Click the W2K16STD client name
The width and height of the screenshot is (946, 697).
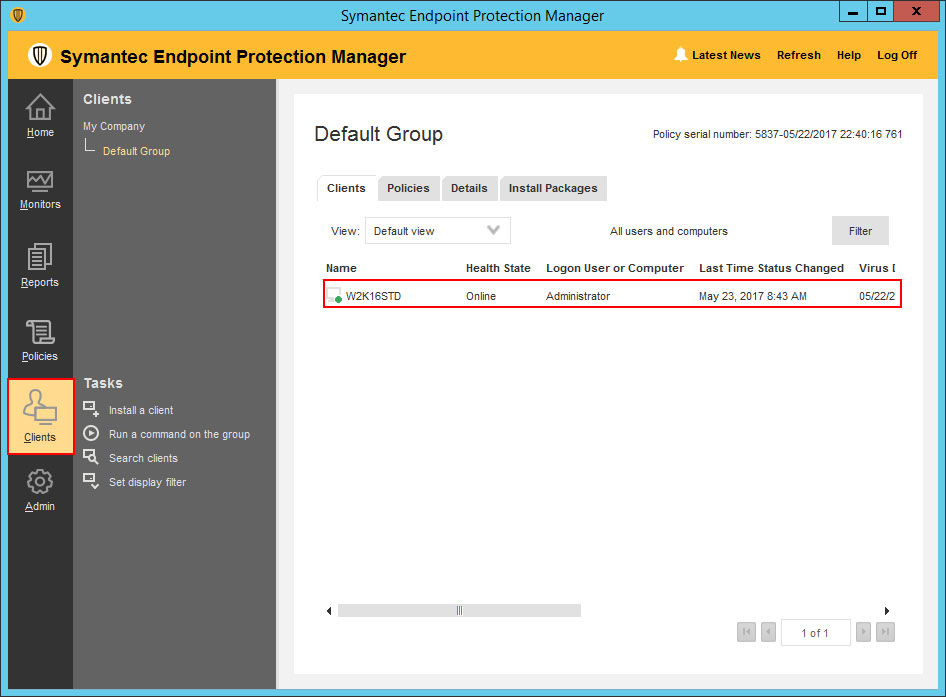373,296
